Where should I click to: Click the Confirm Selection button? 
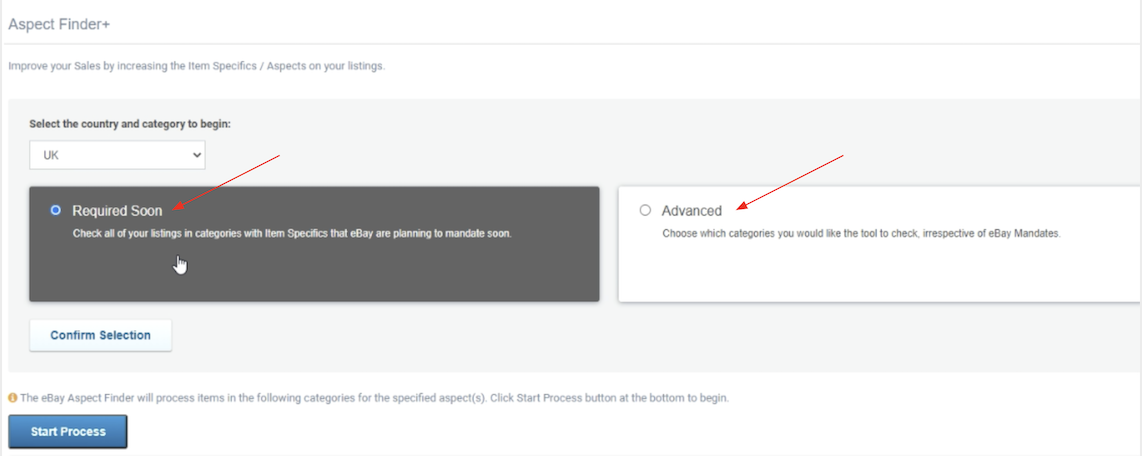coord(101,335)
